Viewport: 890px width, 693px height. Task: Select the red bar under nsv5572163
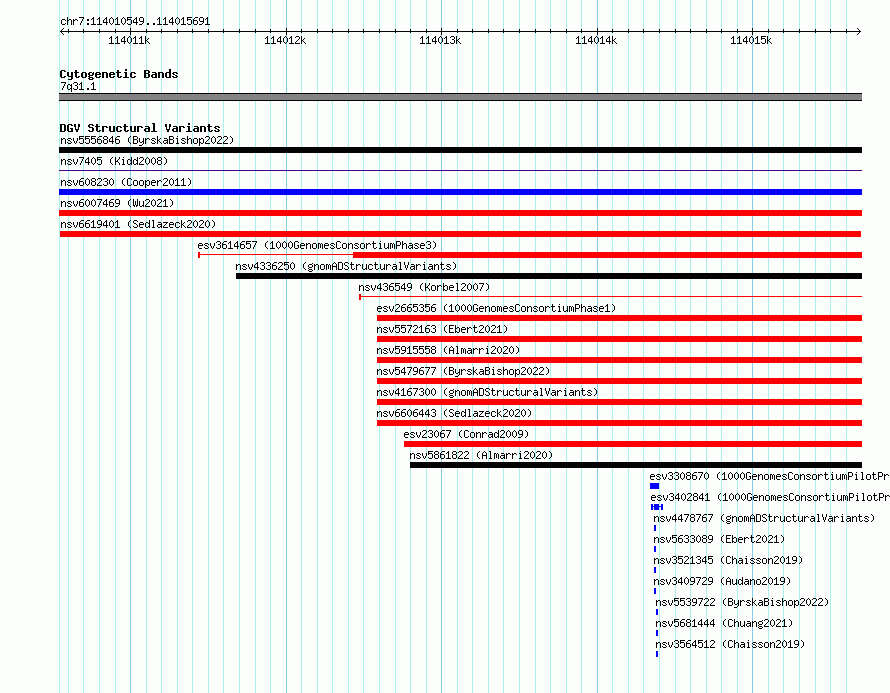[619, 339]
